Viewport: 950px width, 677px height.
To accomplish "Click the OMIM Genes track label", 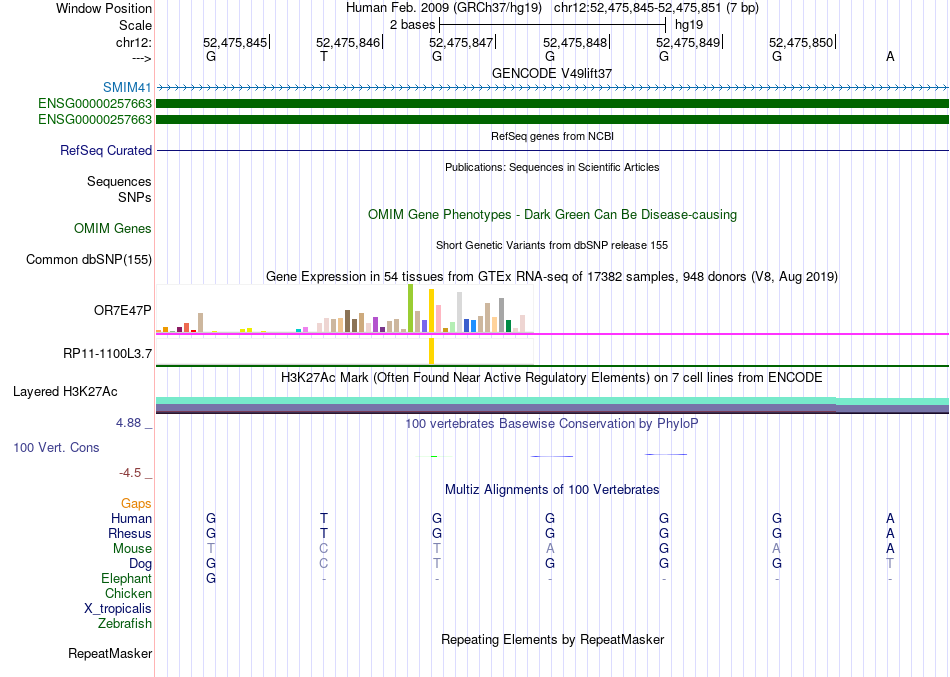I will (x=113, y=228).
